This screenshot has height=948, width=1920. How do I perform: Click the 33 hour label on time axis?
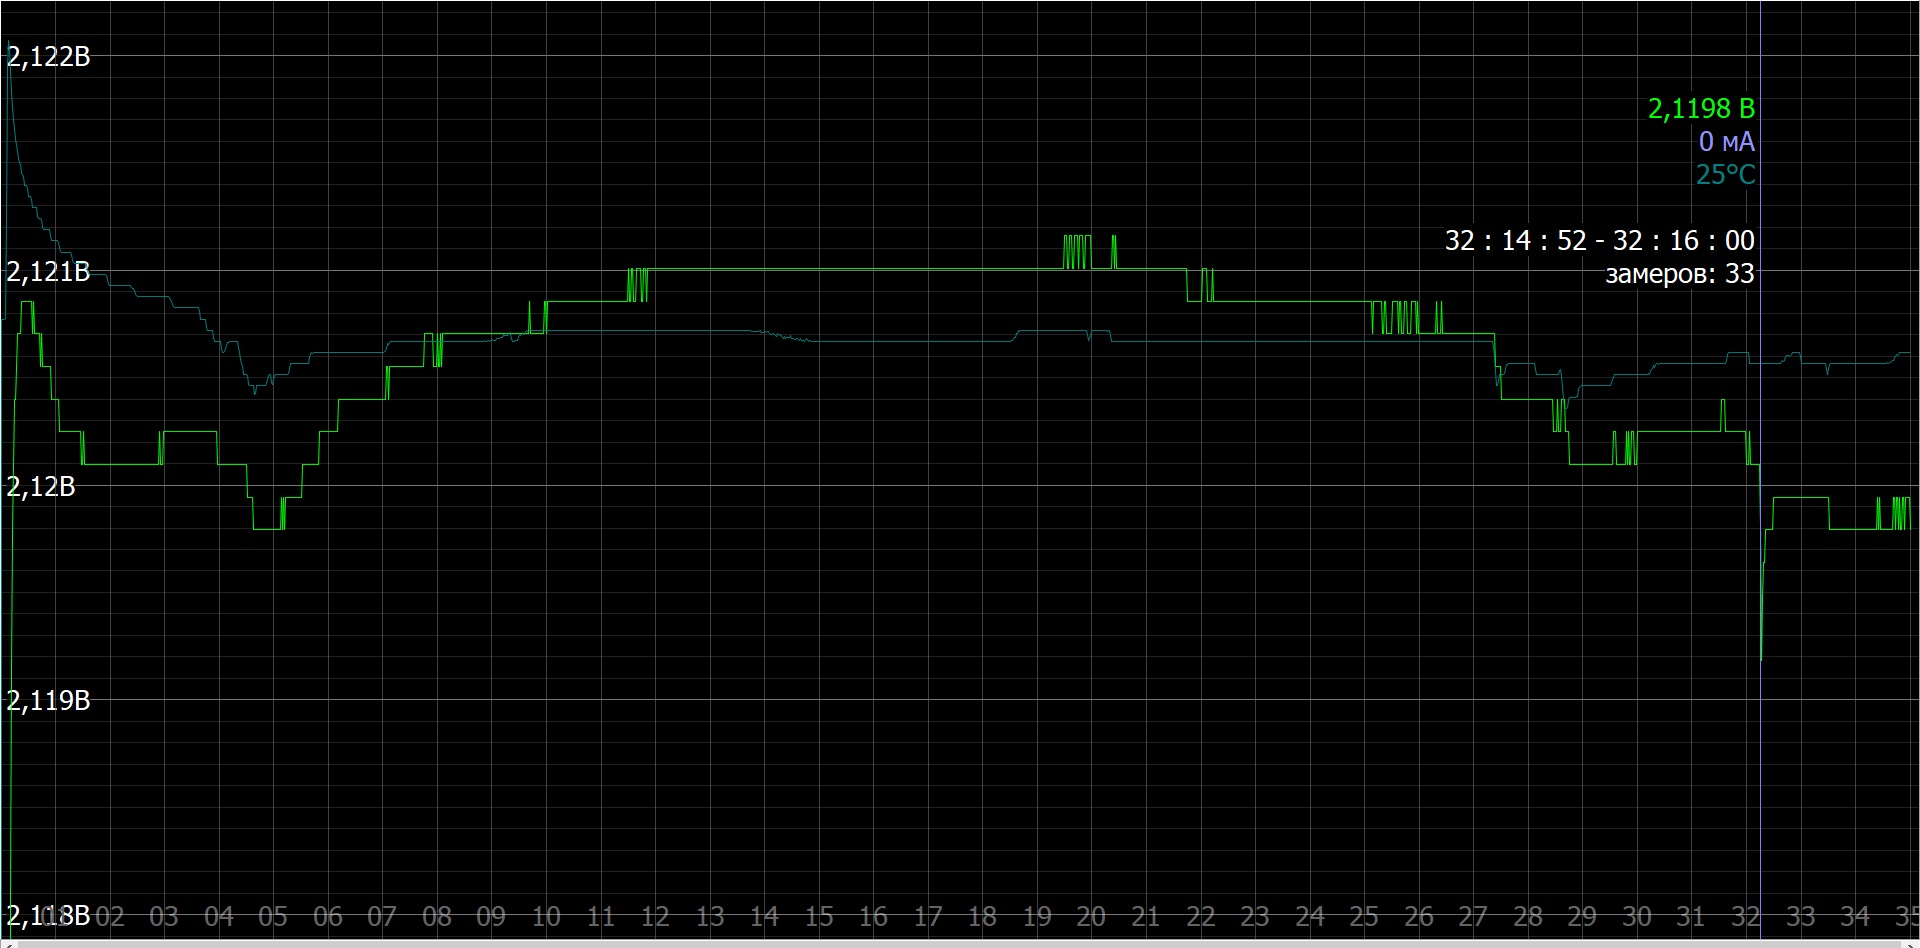coord(1800,916)
